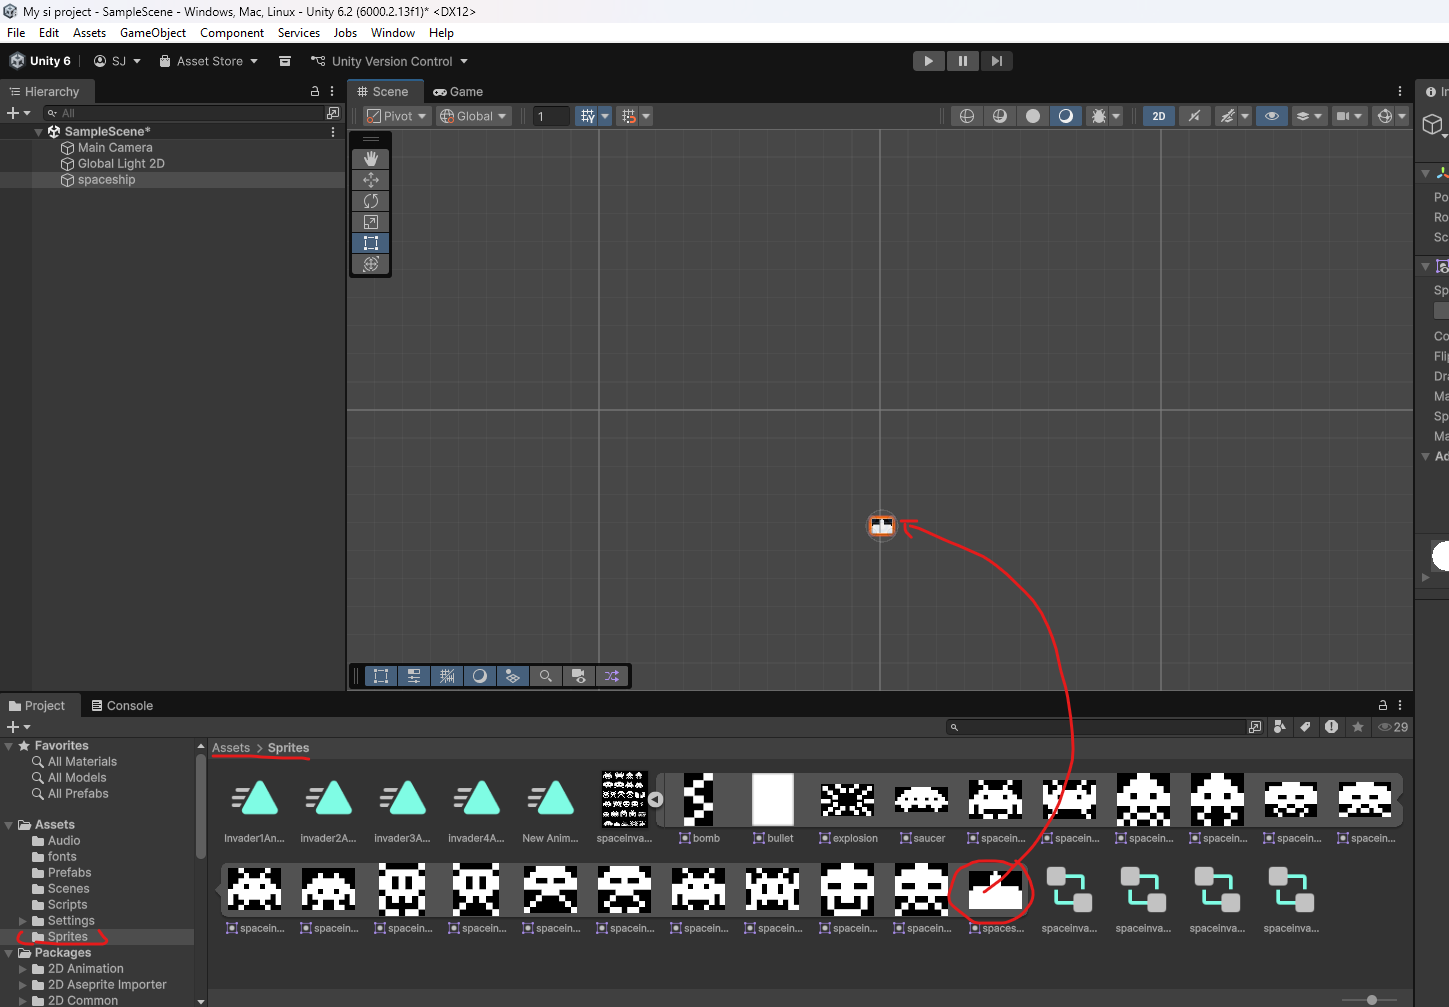
Task: Click the Assets breadcrumb link
Action: 231,748
